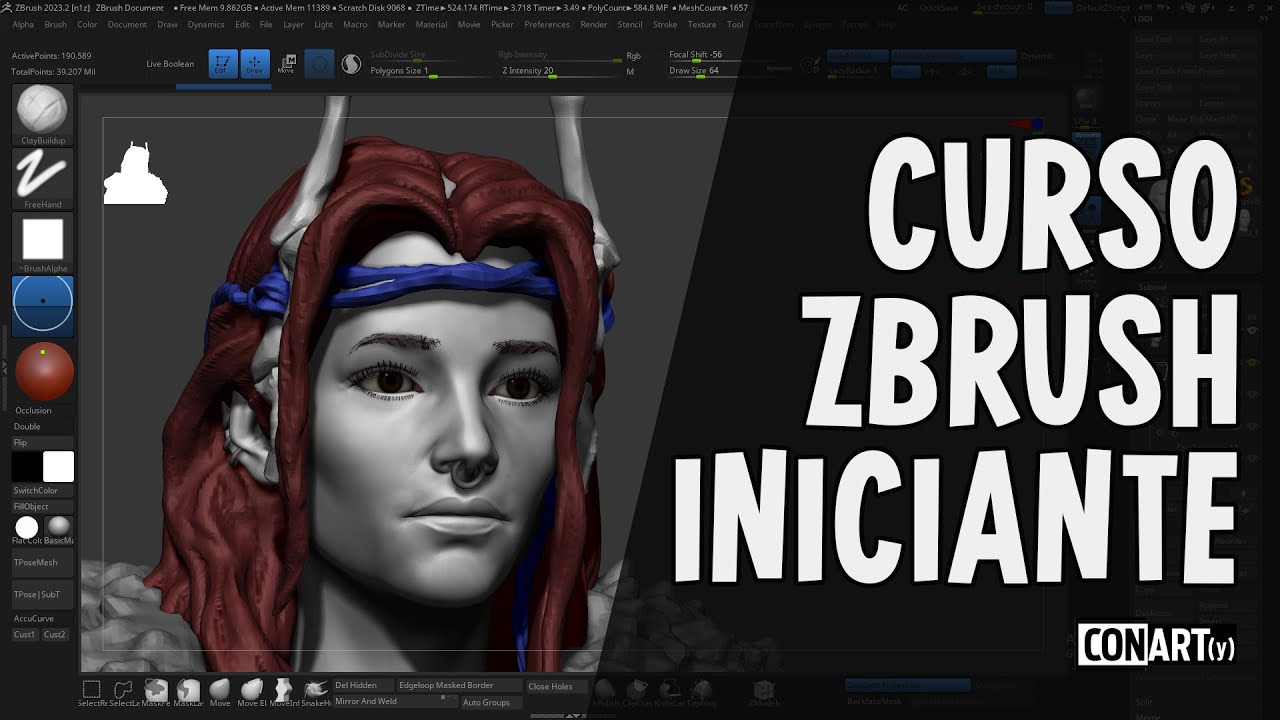Open the Material menu
Viewport: 1280px width, 720px height.
[431, 24]
